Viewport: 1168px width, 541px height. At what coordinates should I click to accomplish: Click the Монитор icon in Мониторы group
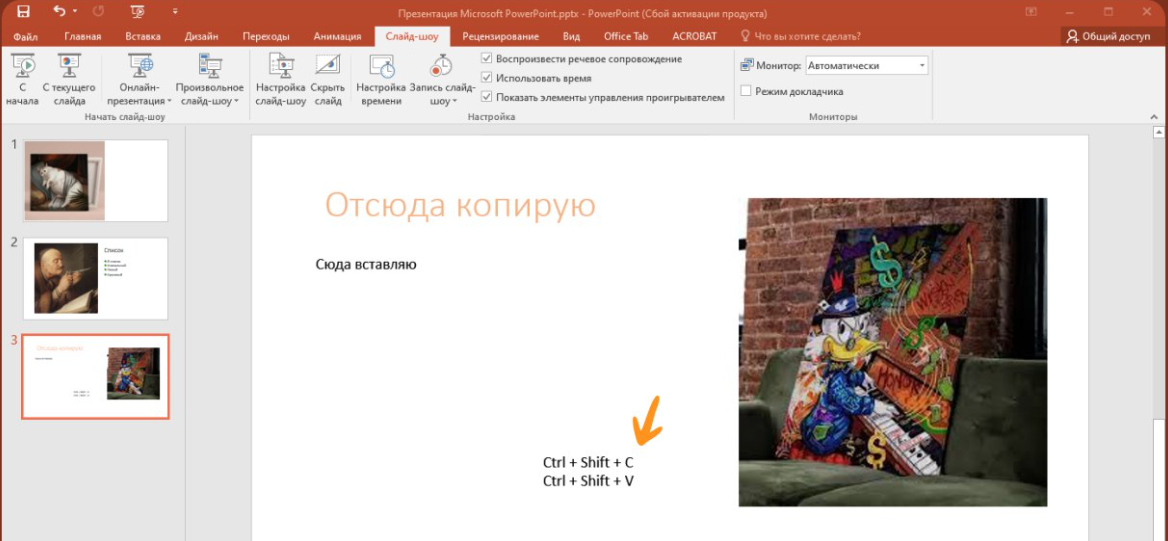[x=747, y=66]
